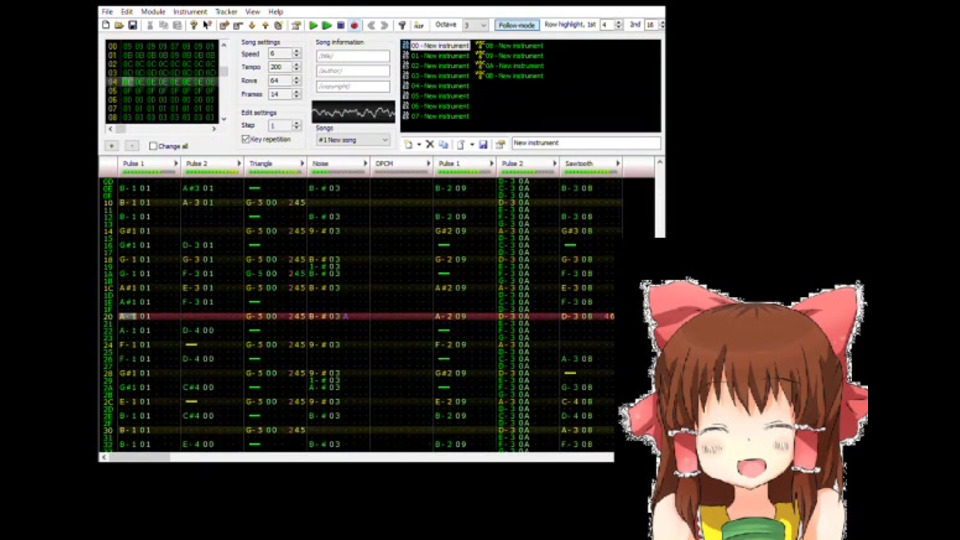Add a new instrument icon
This screenshot has width=960, height=540.
408,144
